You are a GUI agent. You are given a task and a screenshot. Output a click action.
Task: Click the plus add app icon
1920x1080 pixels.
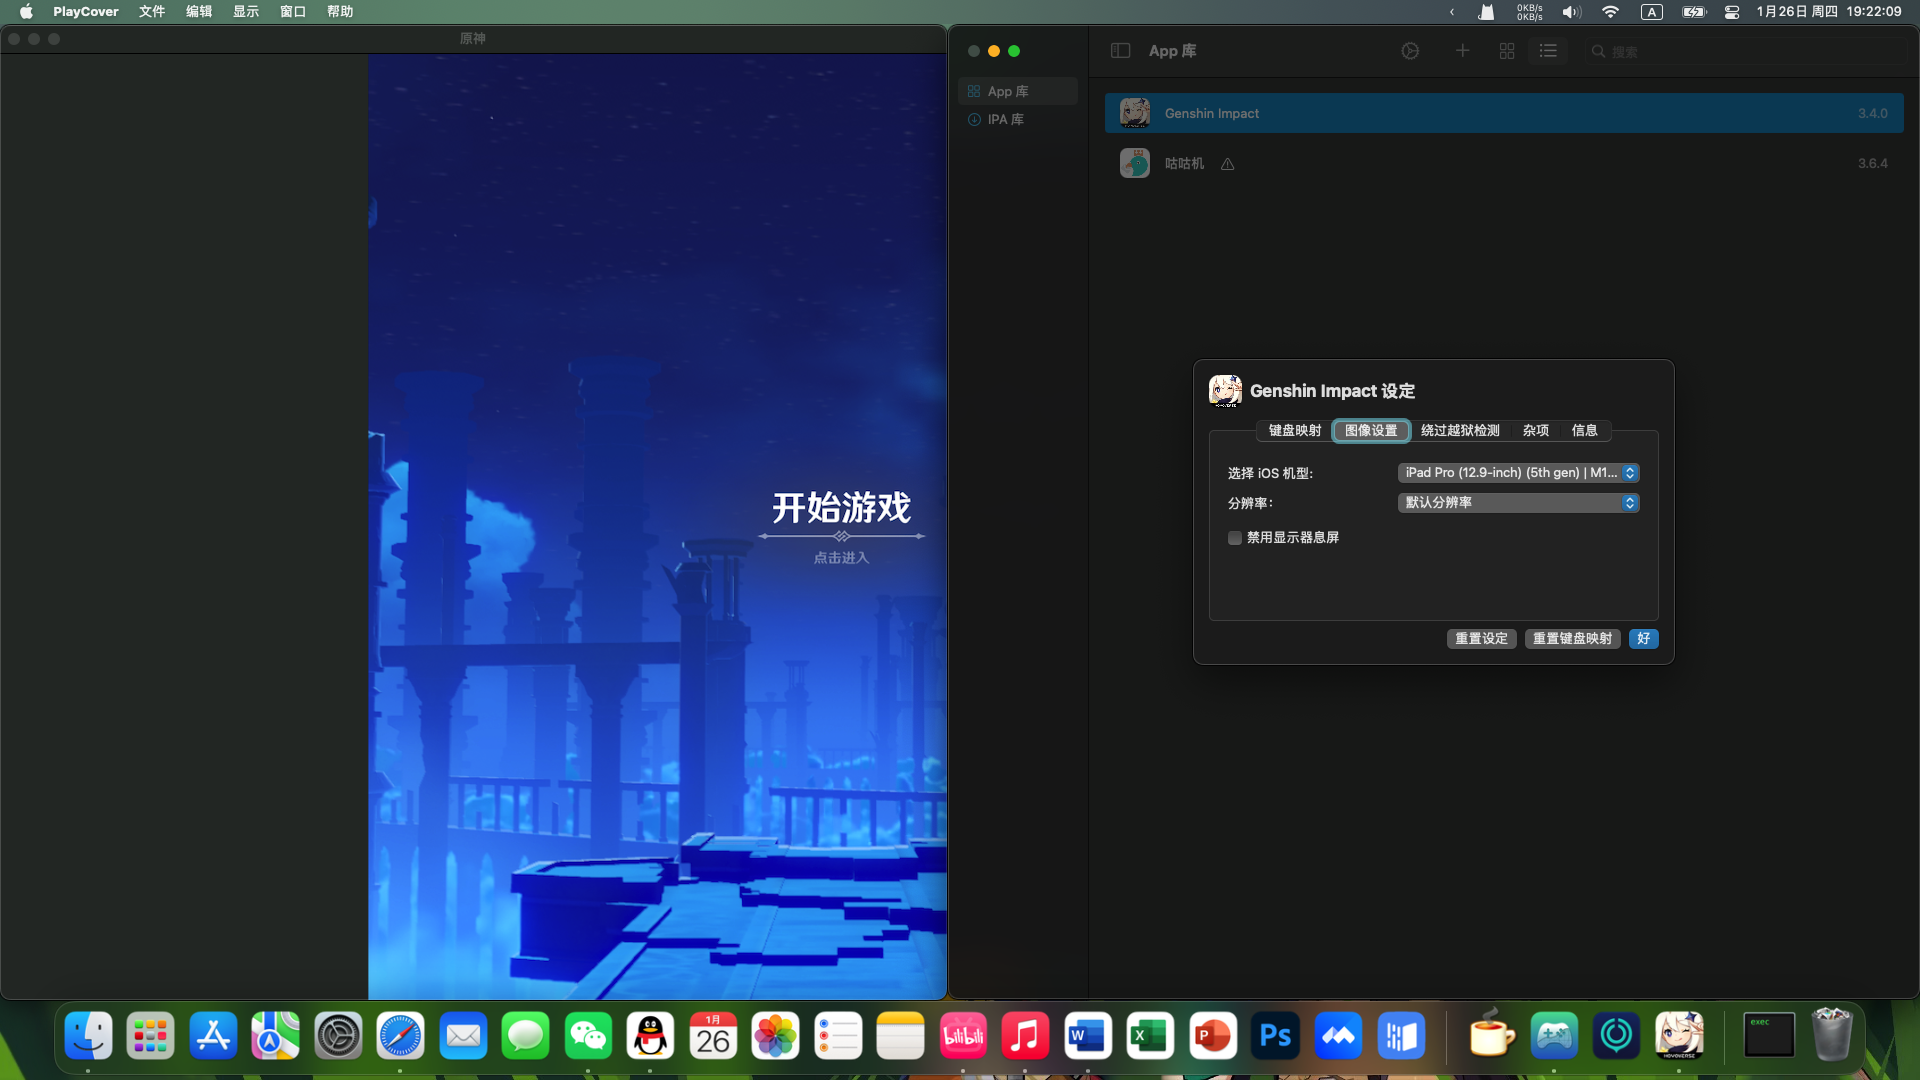(x=1462, y=51)
